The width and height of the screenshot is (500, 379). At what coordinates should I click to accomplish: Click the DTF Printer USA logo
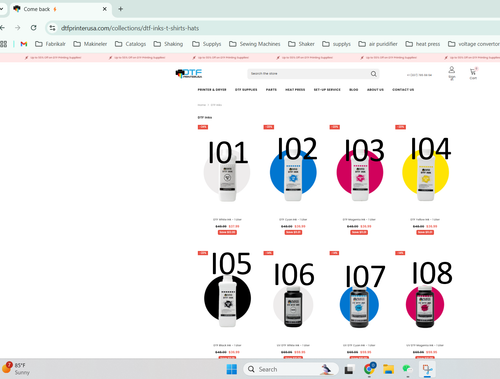click(x=189, y=73)
